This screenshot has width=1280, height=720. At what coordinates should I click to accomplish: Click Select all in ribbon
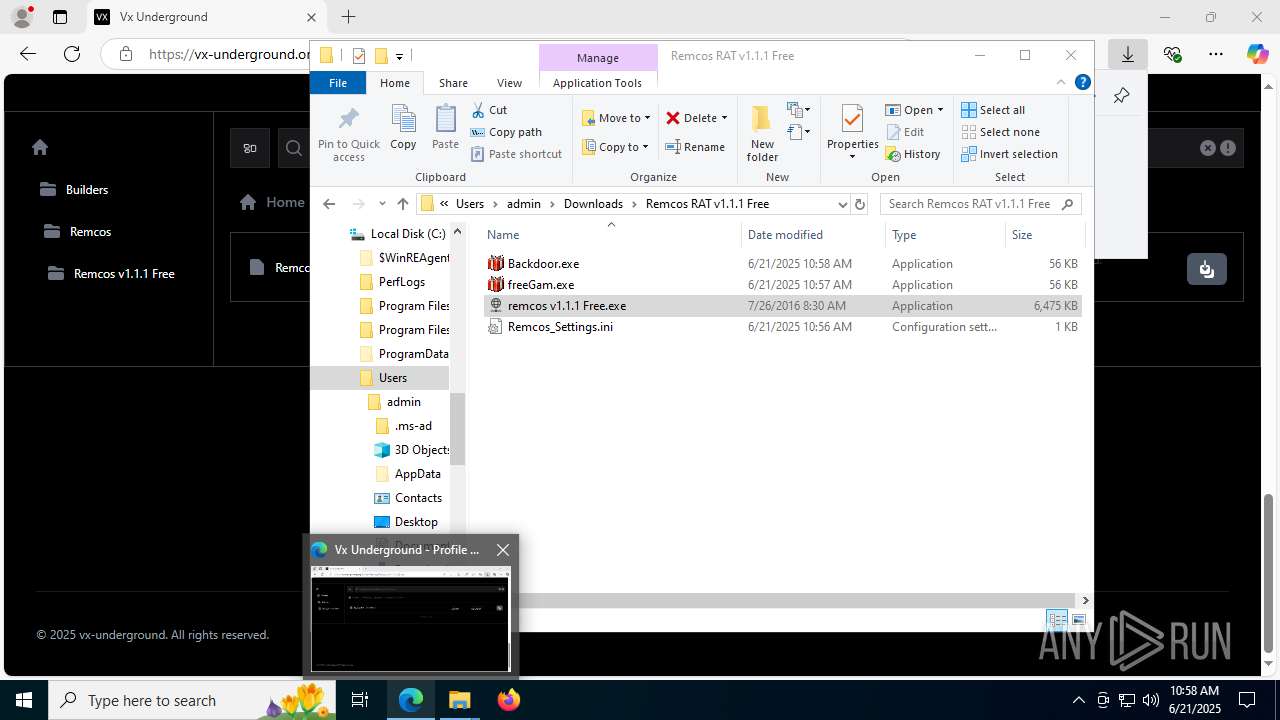pos(993,110)
